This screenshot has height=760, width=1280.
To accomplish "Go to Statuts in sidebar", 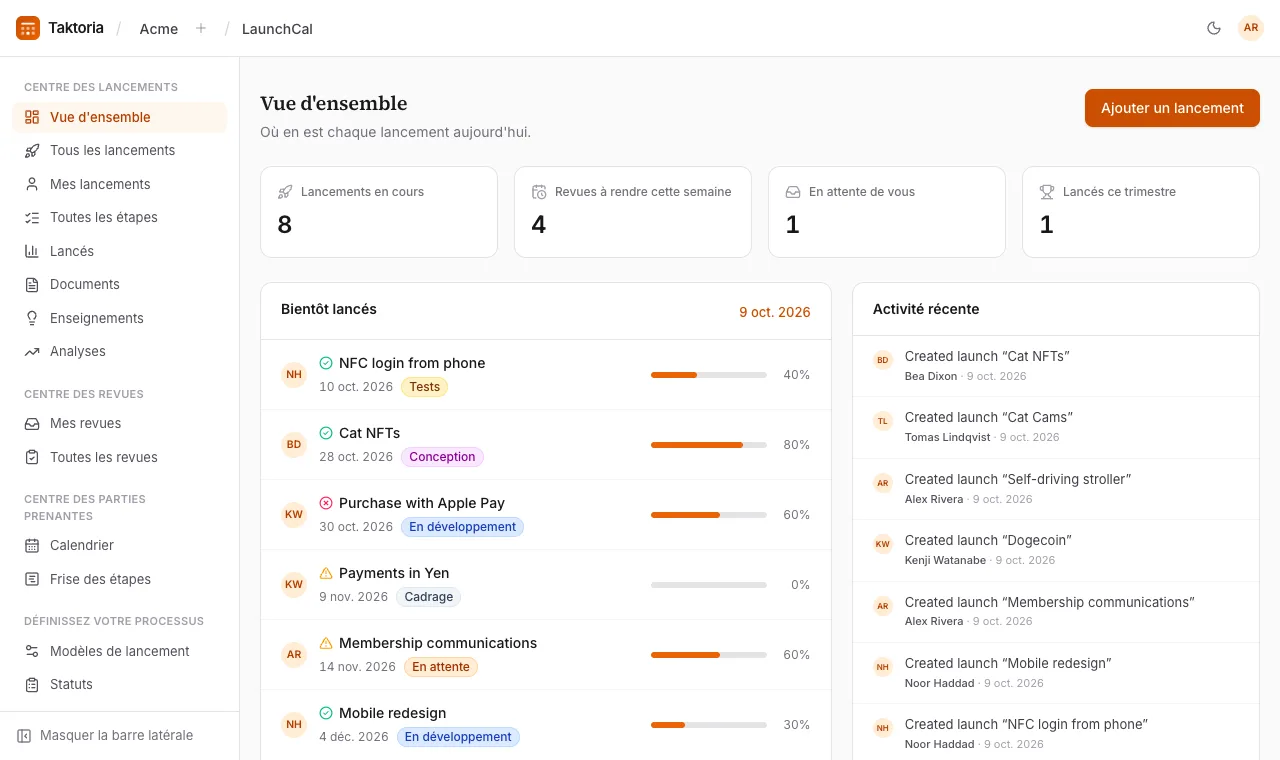I will [x=120, y=684].
